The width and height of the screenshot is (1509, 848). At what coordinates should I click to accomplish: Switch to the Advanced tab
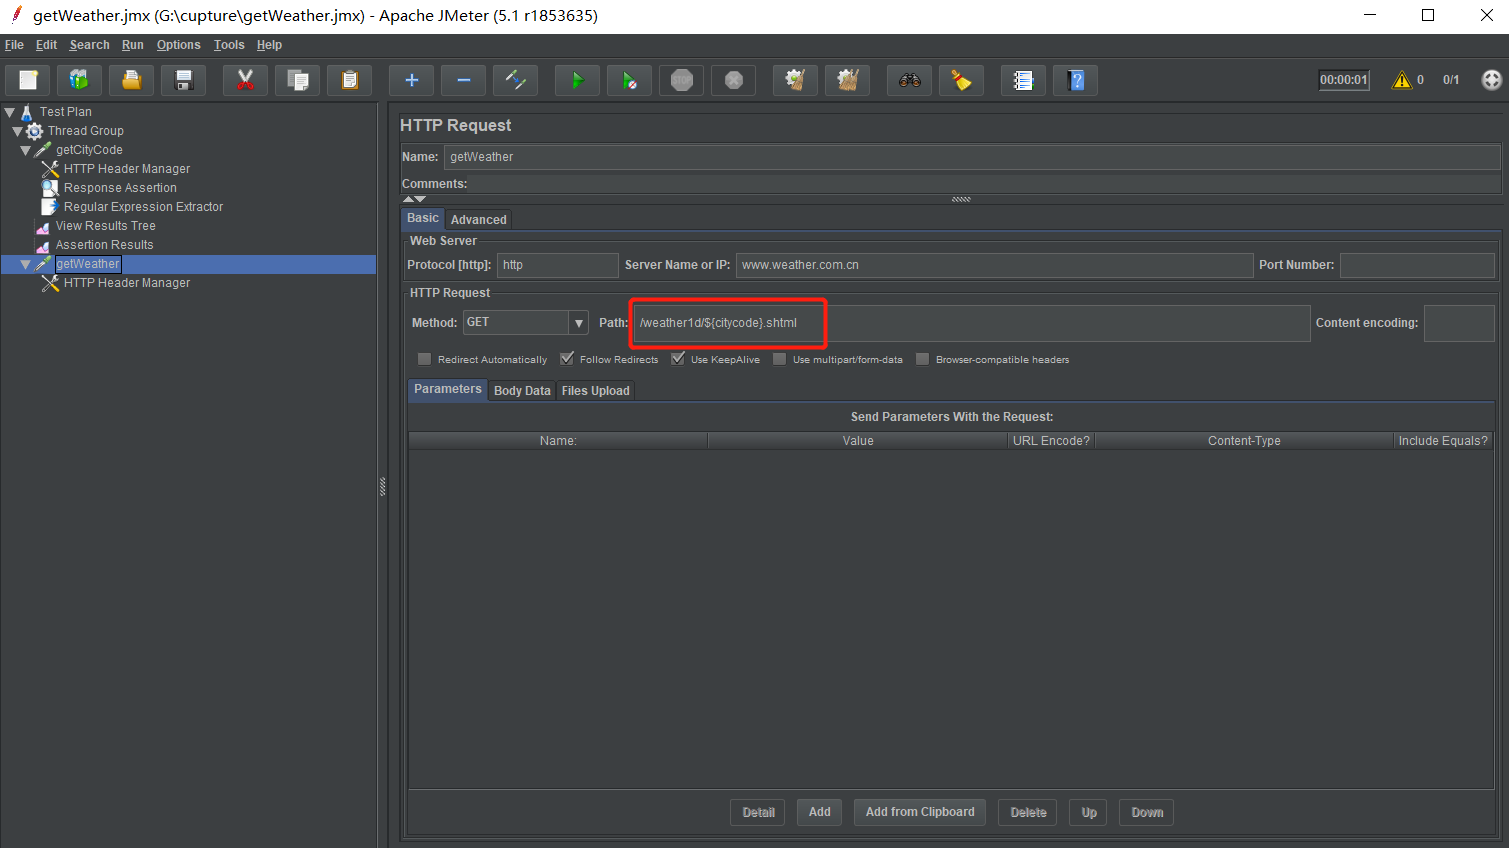(x=479, y=220)
